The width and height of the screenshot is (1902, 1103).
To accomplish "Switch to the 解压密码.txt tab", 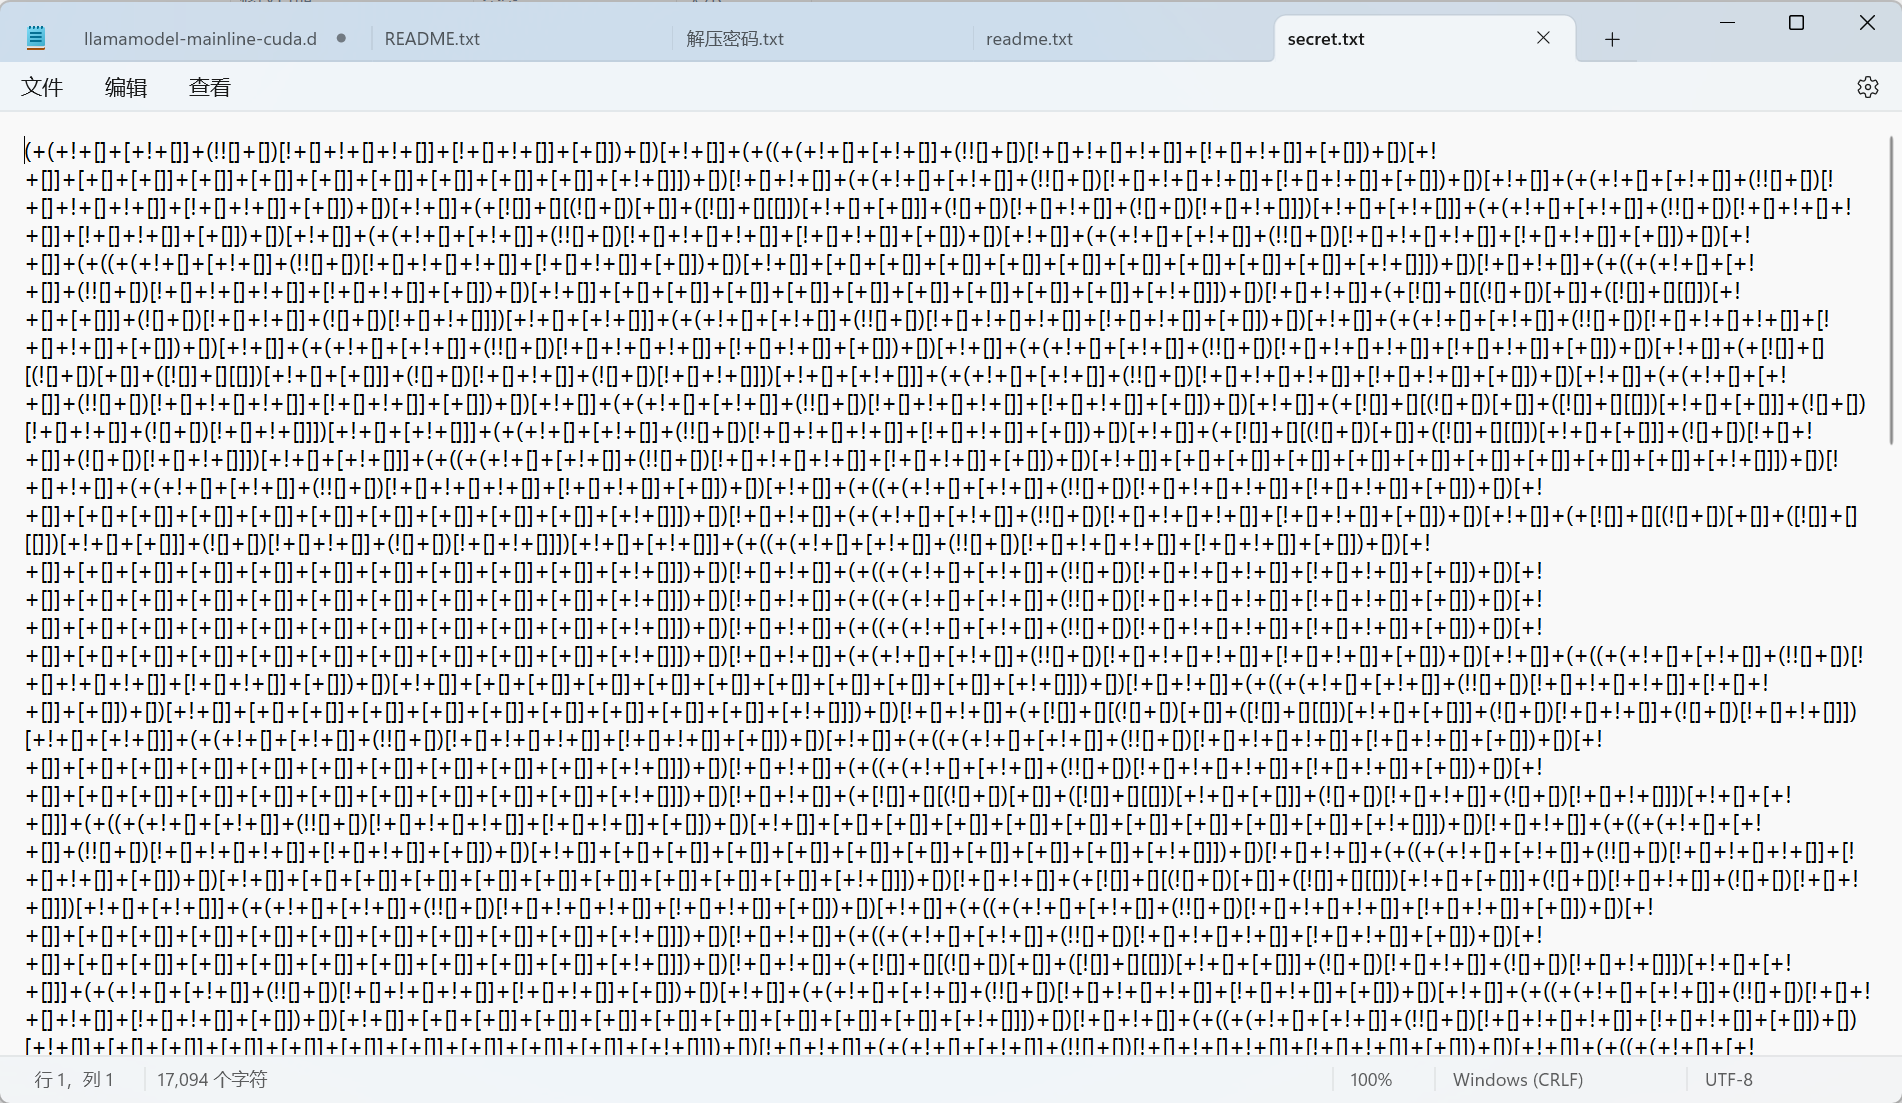I will (x=735, y=39).
